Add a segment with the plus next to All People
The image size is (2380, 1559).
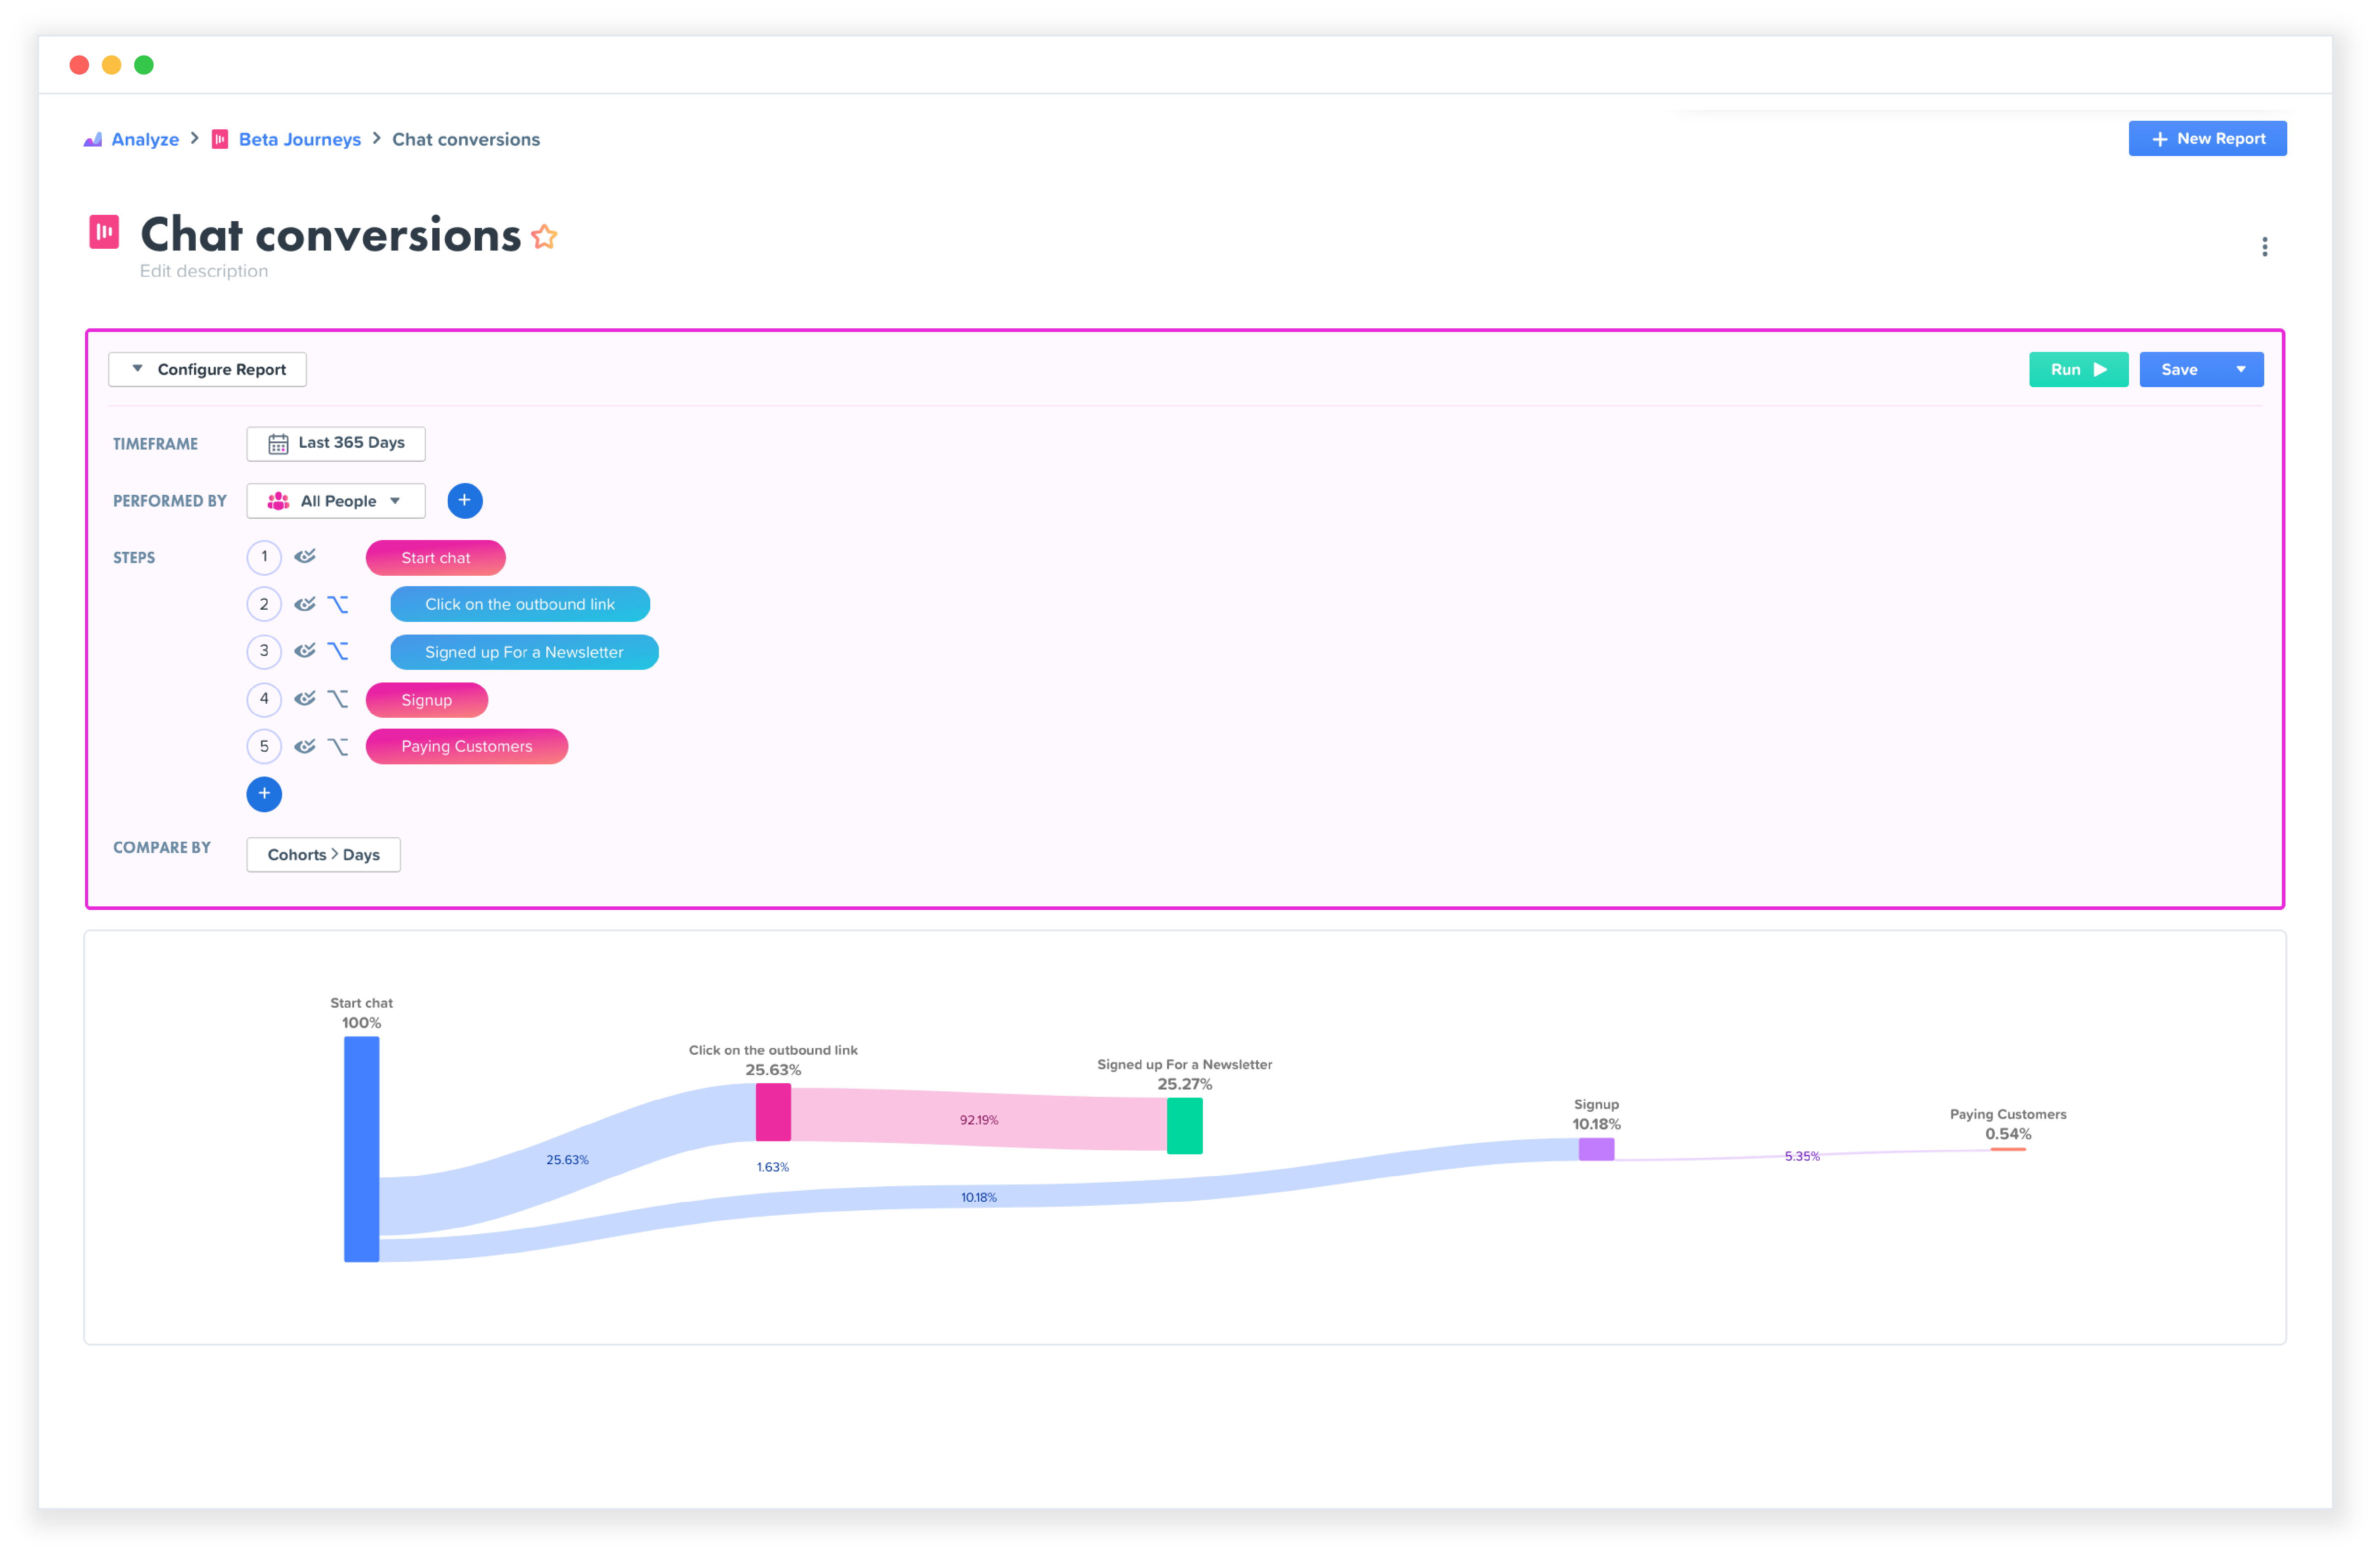pos(465,501)
